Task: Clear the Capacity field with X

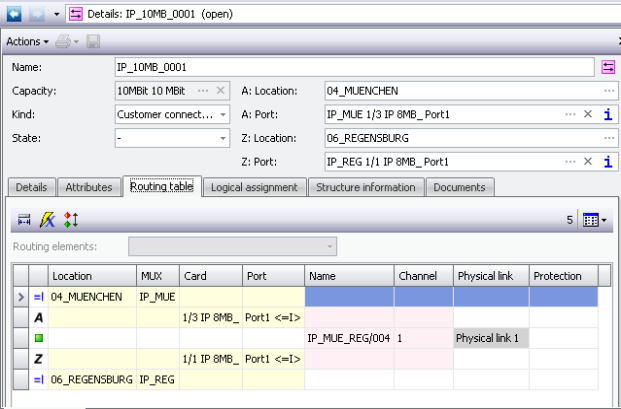Action: (x=221, y=91)
